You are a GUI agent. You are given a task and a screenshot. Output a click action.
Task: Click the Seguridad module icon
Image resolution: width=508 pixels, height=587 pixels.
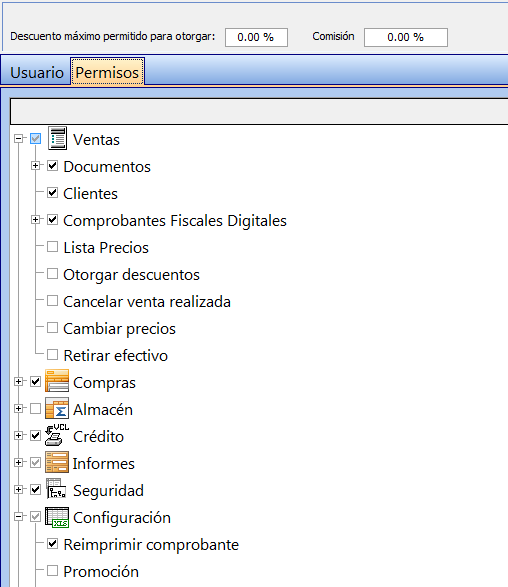(x=56, y=489)
